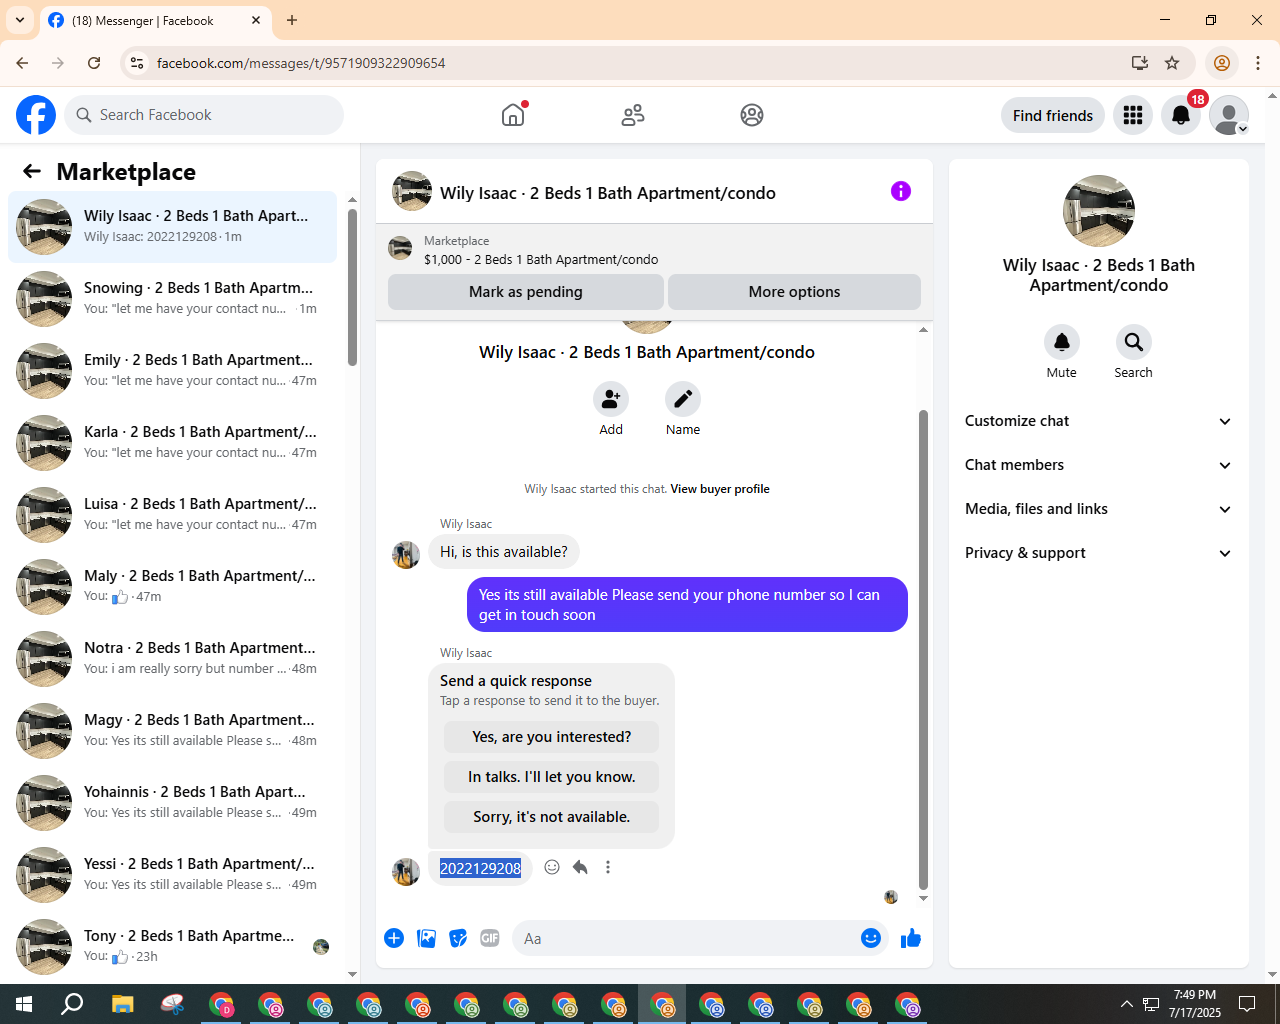This screenshot has height=1024, width=1280.
Task: Attach a photo file in composer
Action: (426, 938)
